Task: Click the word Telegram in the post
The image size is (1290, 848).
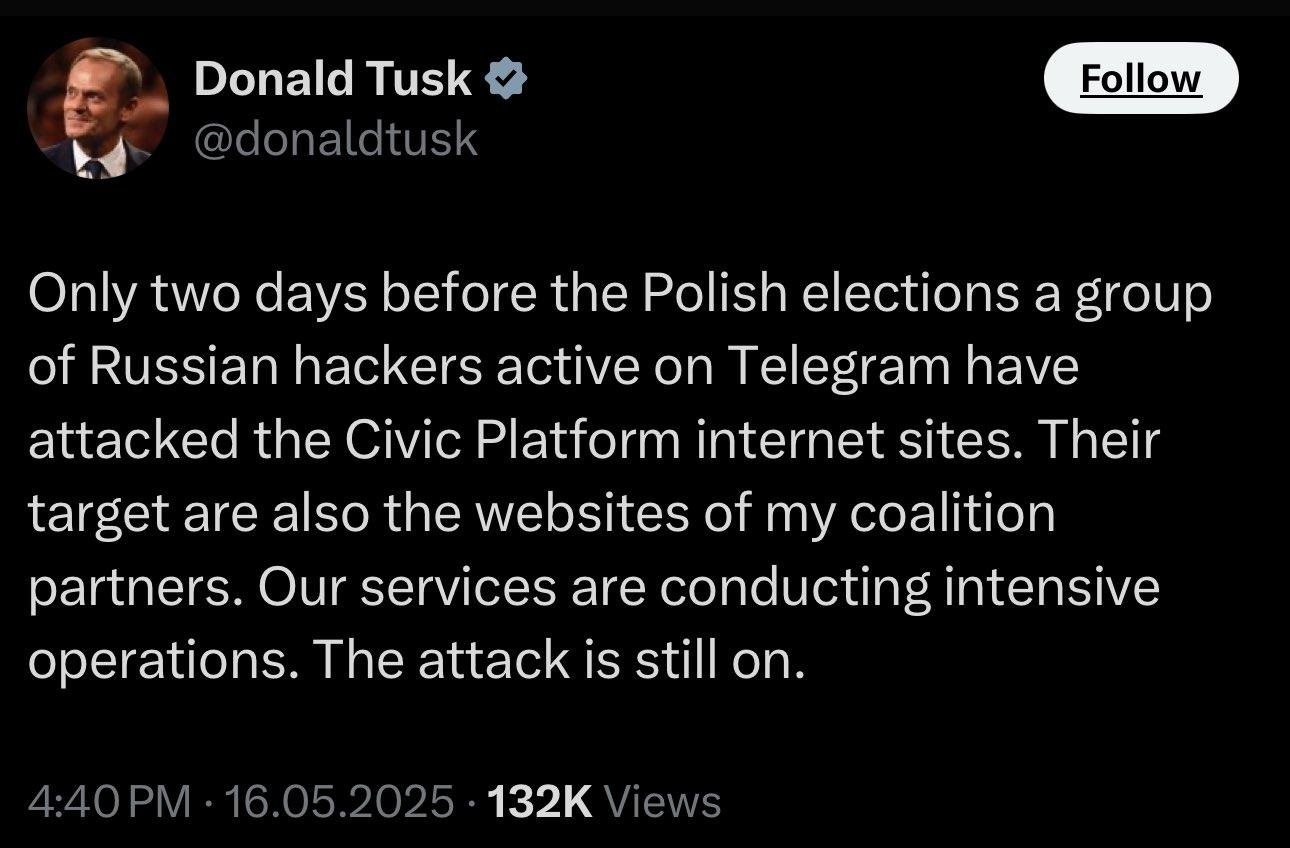Action: click(837, 367)
